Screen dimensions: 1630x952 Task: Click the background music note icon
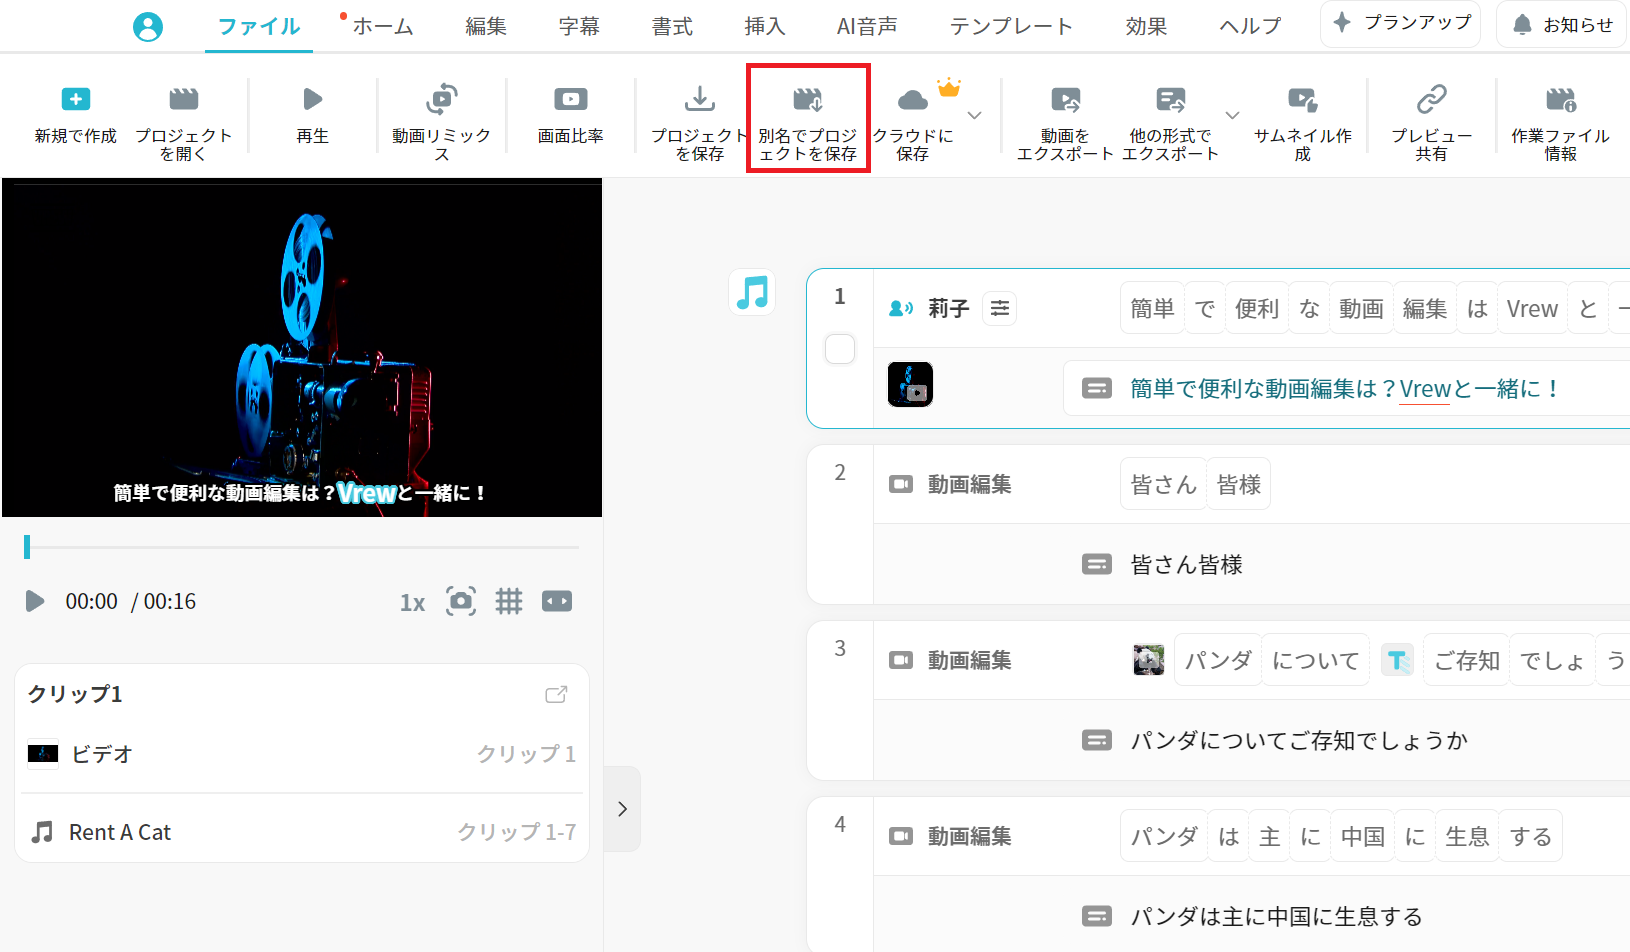pyautogui.click(x=752, y=293)
